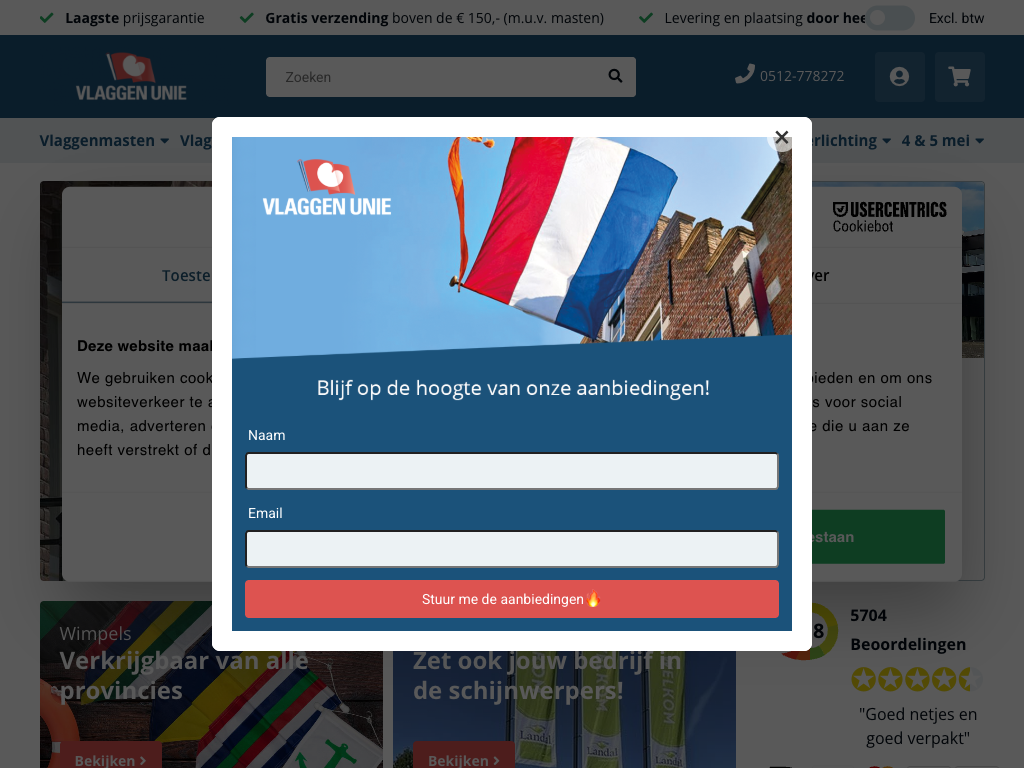Click the Usercentrics Cookiebot logo

[889, 217]
